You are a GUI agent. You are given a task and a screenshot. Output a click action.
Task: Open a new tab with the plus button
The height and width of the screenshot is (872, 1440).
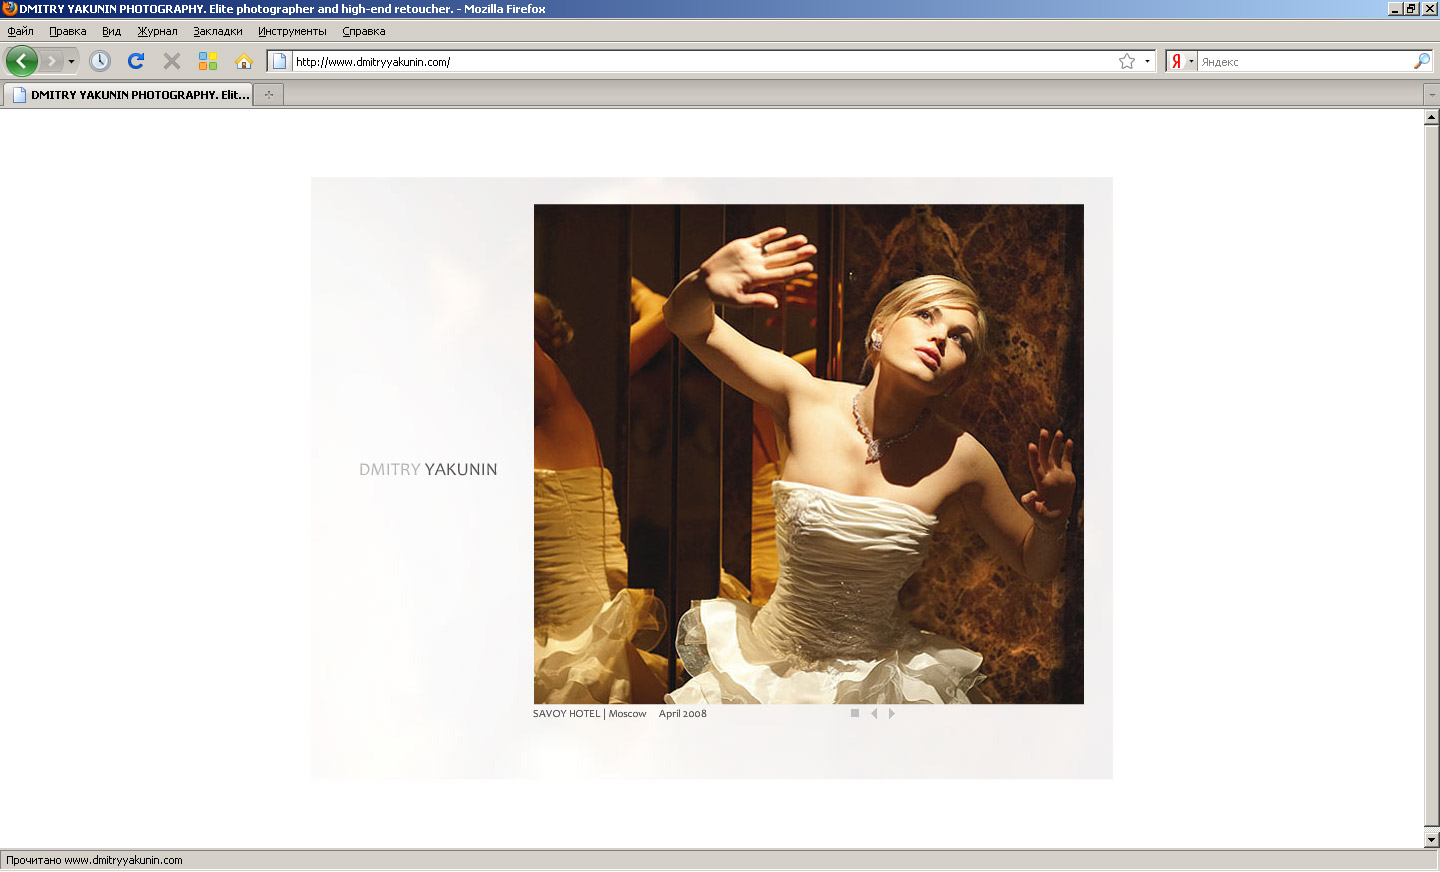tap(268, 94)
